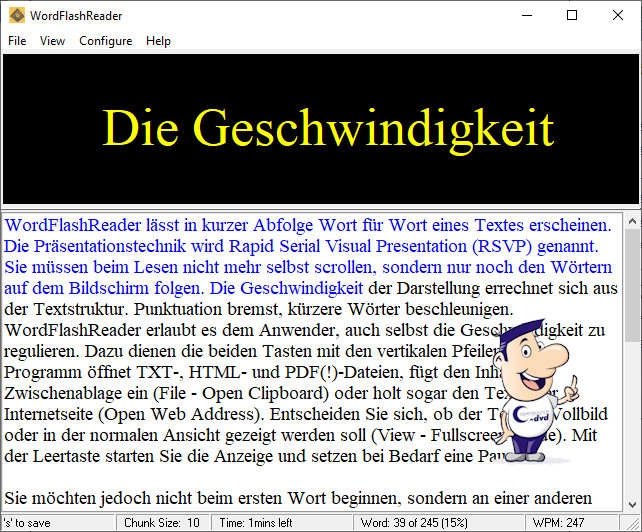Image resolution: width=642 pixels, height=532 pixels.
Task: Click the Chunk Size status field
Action: pyautogui.click(x=164, y=523)
